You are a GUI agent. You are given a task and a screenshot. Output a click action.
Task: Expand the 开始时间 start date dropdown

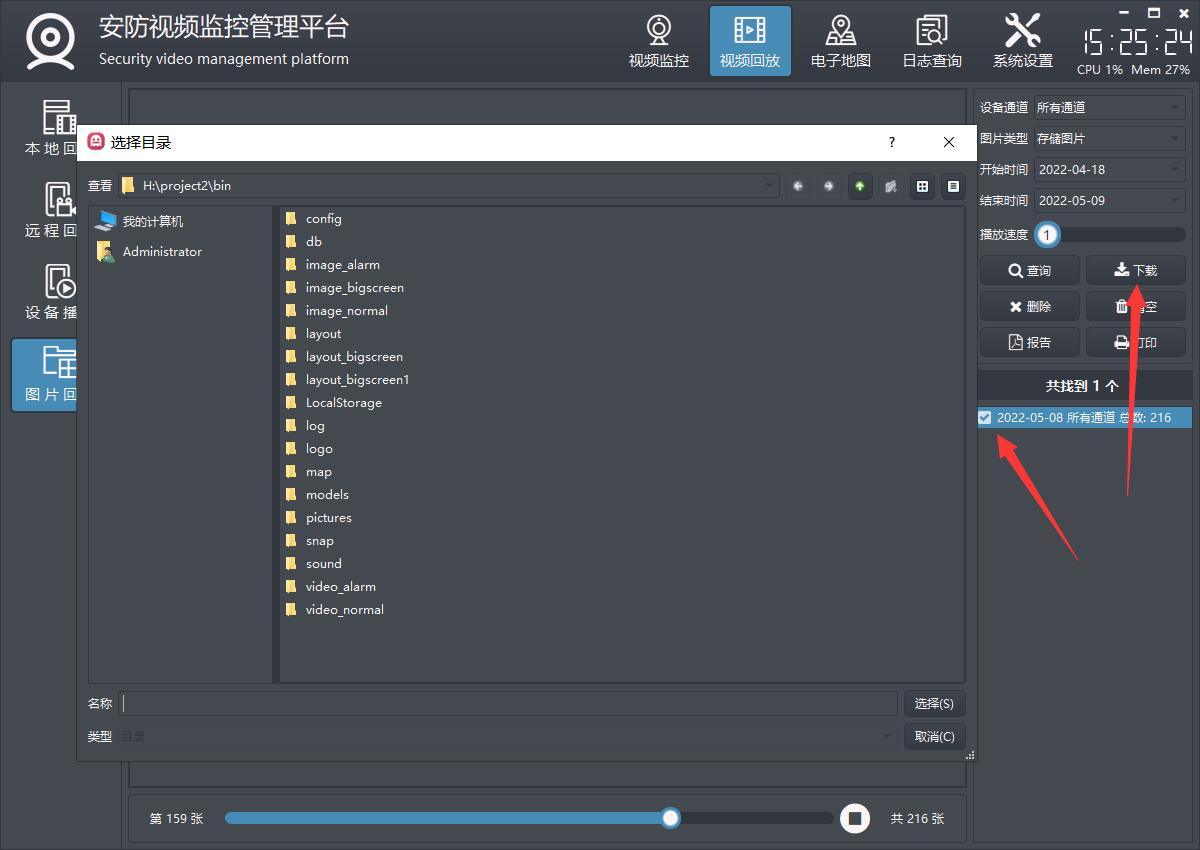1174,170
